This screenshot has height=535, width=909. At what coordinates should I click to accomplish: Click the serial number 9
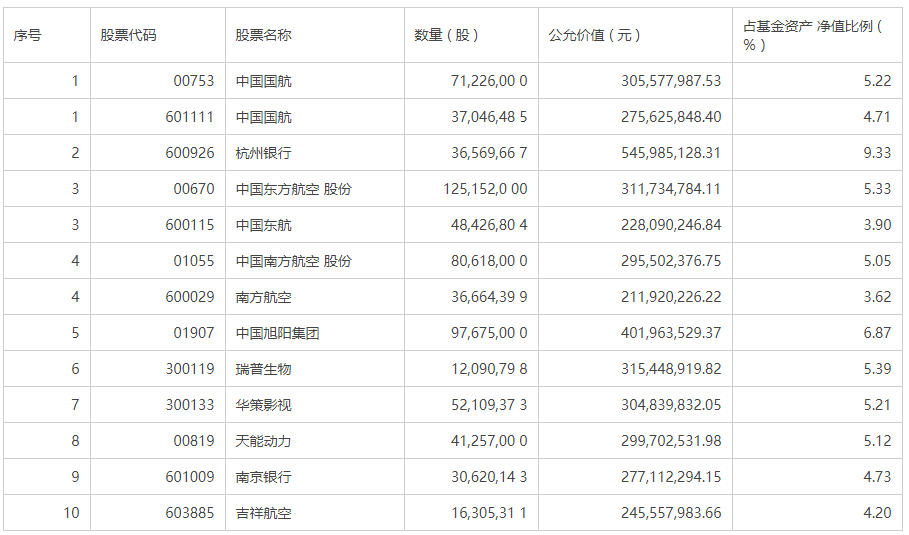(75, 477)
